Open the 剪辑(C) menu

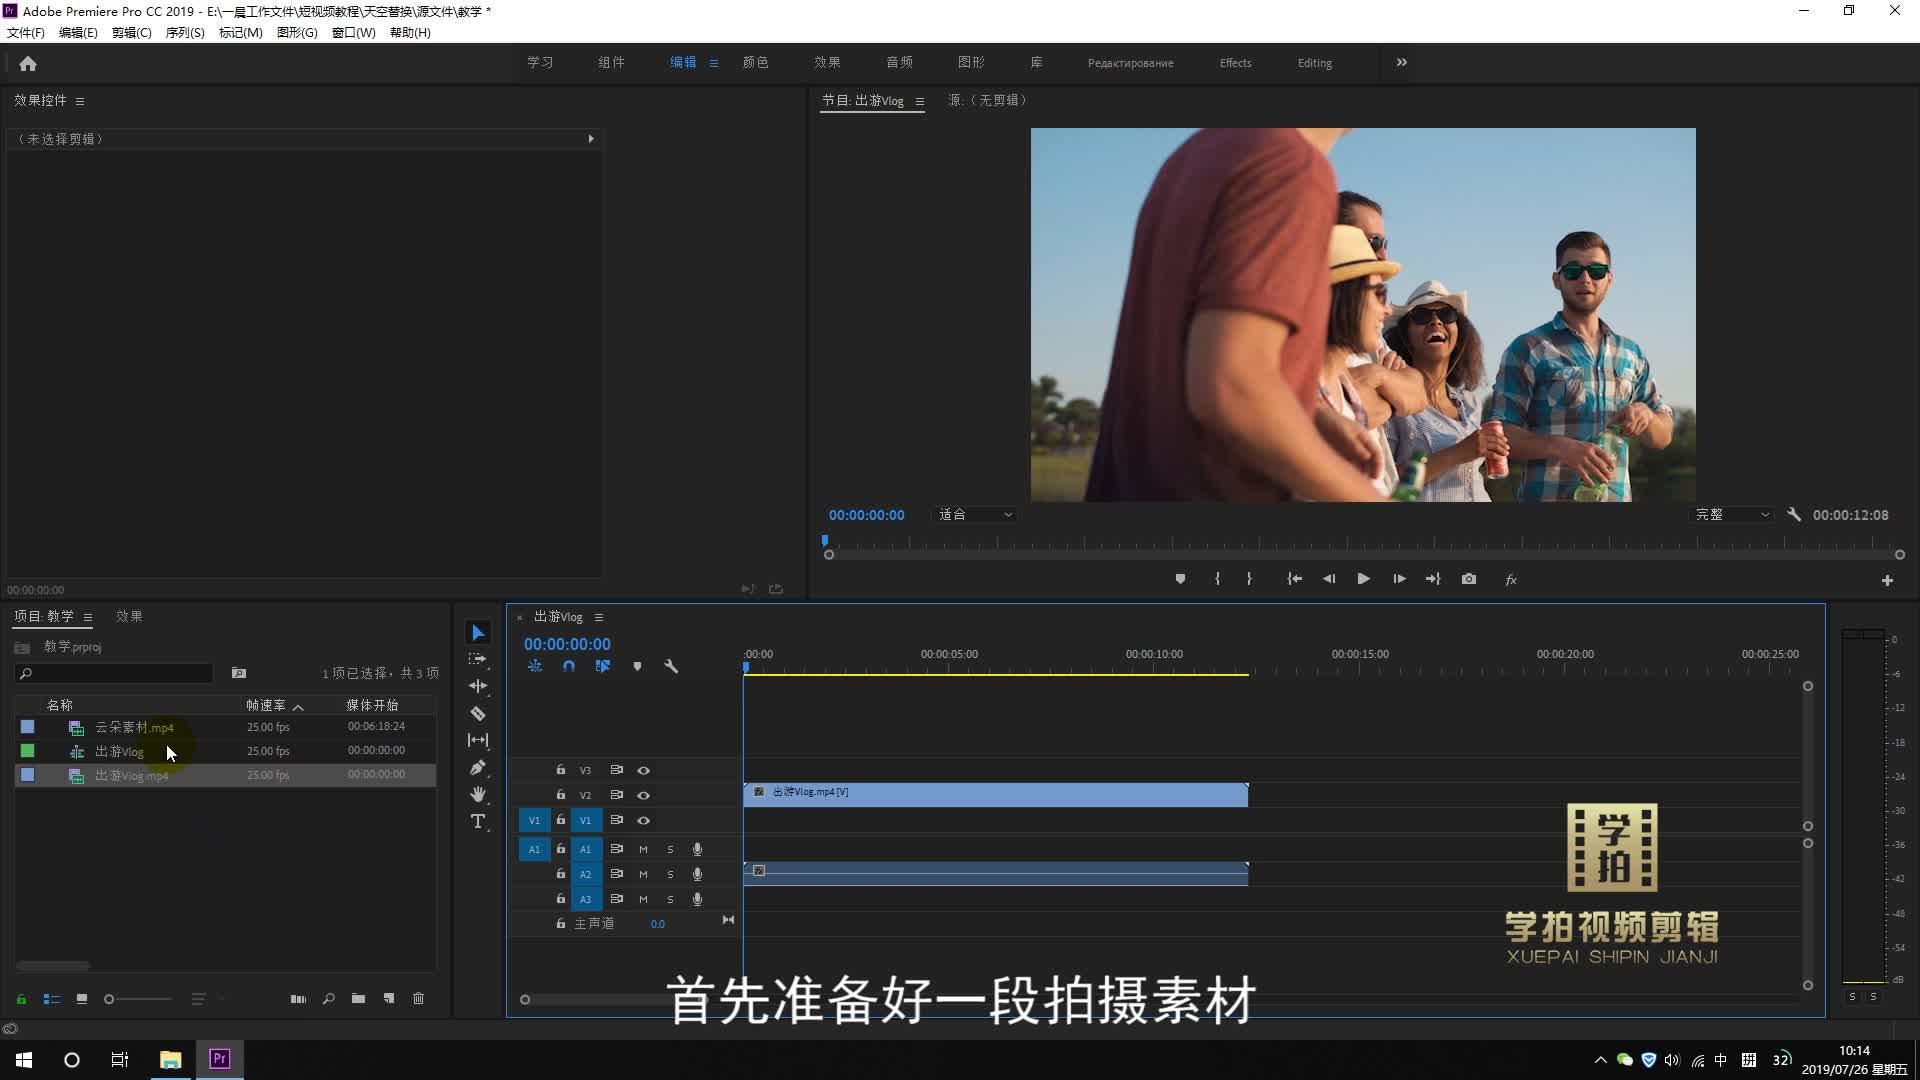[131, 33]
